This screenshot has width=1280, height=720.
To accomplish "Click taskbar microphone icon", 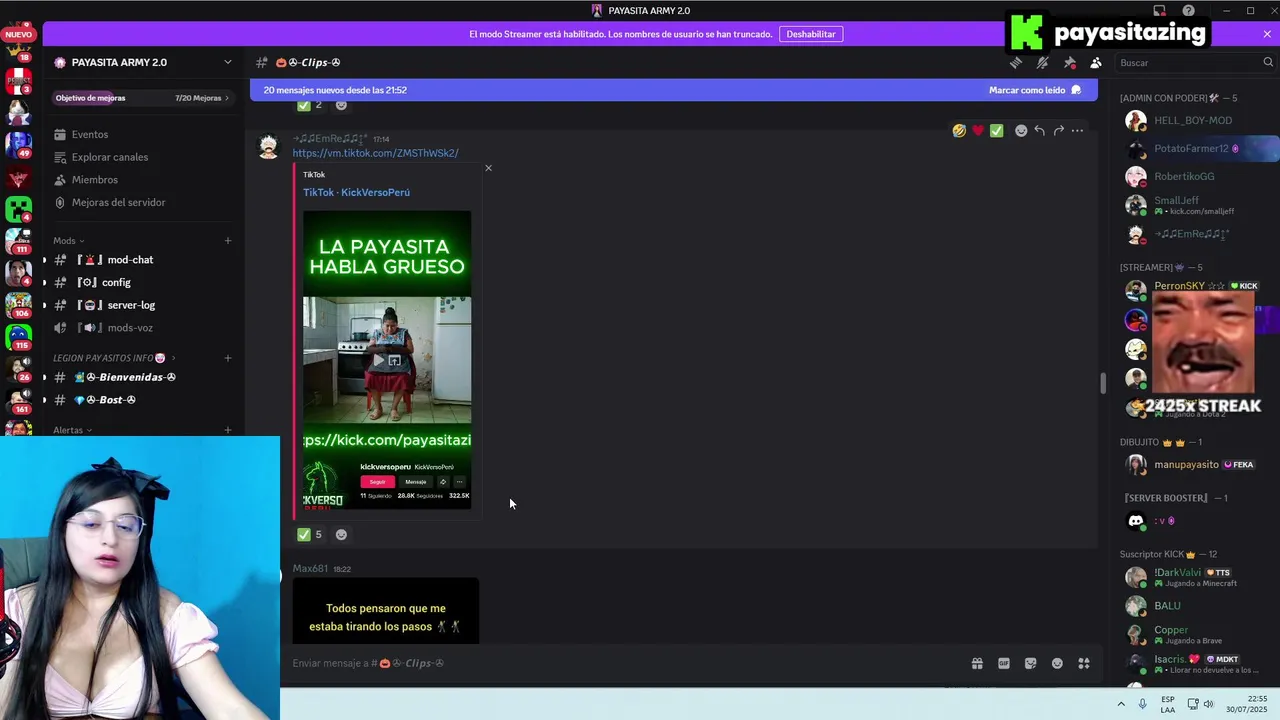I will pos(1142,704).
